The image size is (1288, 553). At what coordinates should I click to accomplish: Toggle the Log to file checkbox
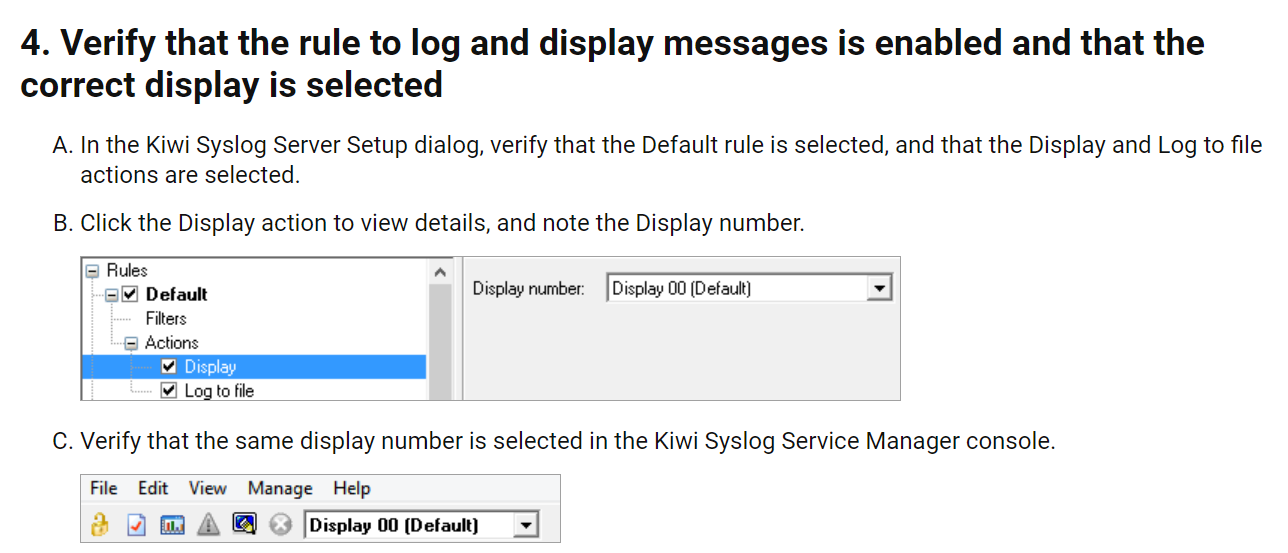point(169,391)
